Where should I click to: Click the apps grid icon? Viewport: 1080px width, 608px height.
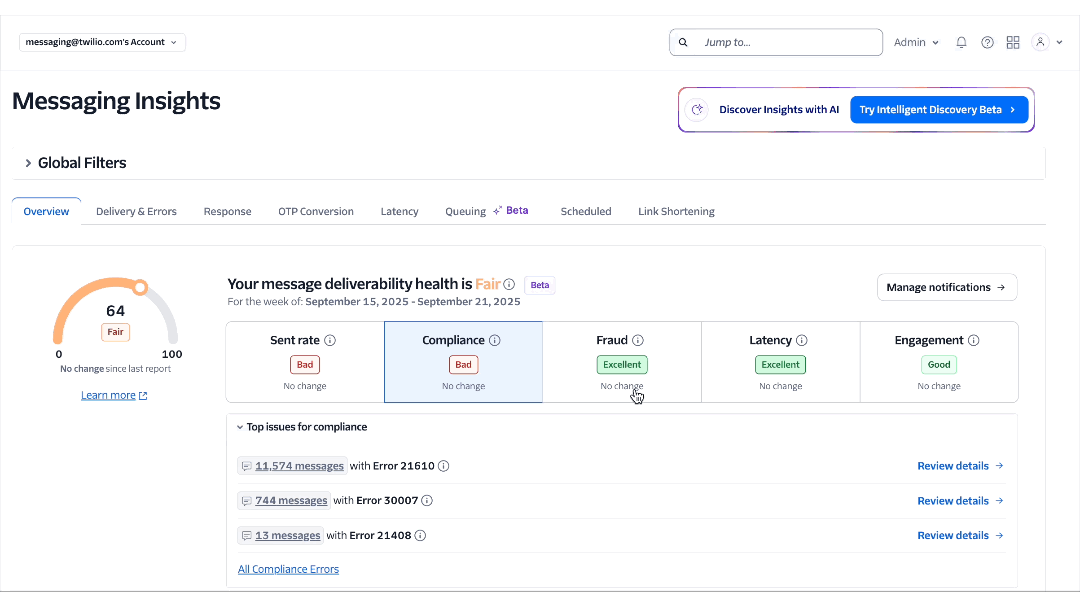pyautogui.click(x=1013, y=42)
